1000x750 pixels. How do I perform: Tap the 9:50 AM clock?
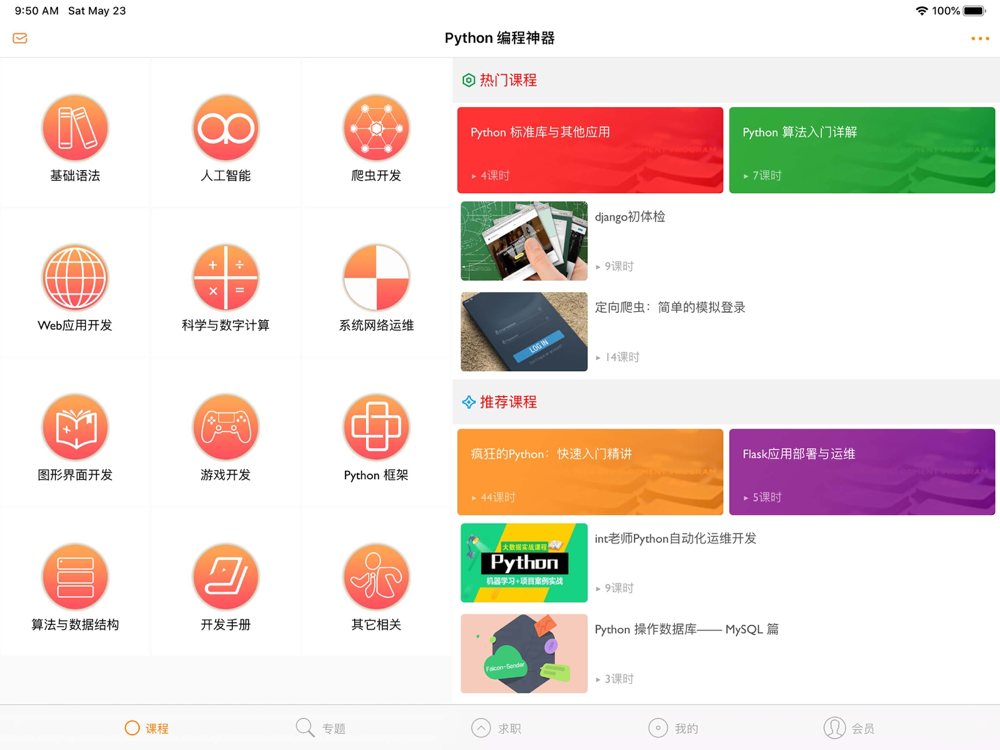pos(36,11)
